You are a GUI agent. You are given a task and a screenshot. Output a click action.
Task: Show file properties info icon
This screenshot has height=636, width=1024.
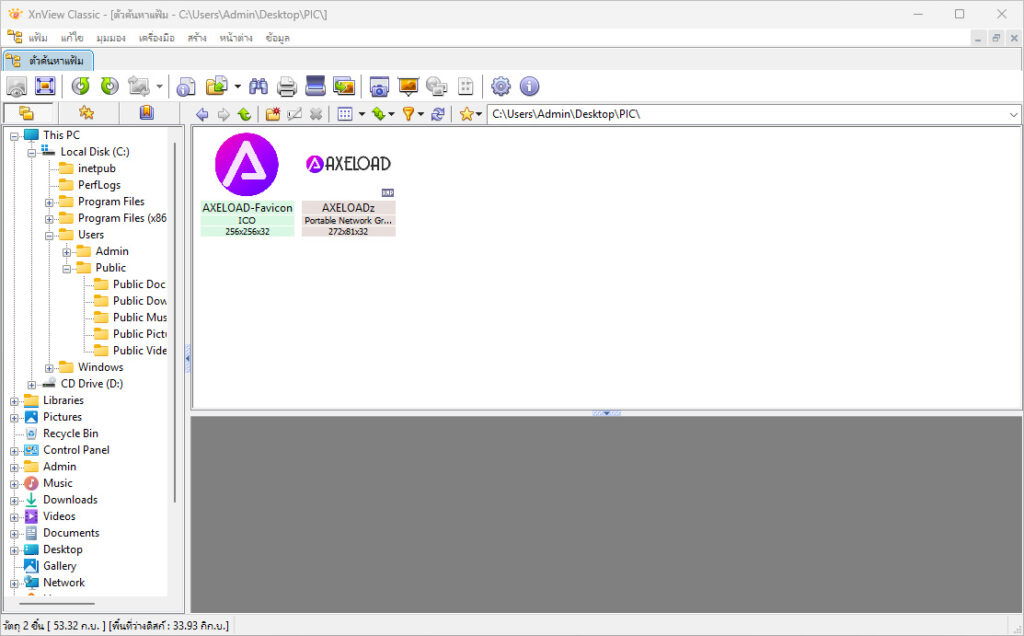click(x=186, y=86)
